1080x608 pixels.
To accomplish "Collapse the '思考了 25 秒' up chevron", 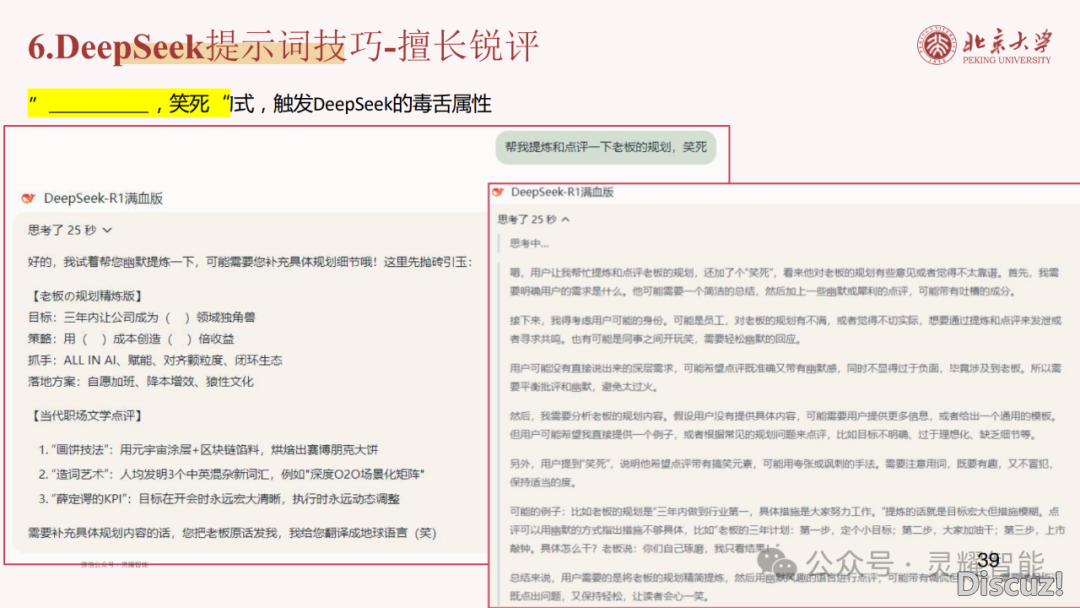I will point(565,220).
